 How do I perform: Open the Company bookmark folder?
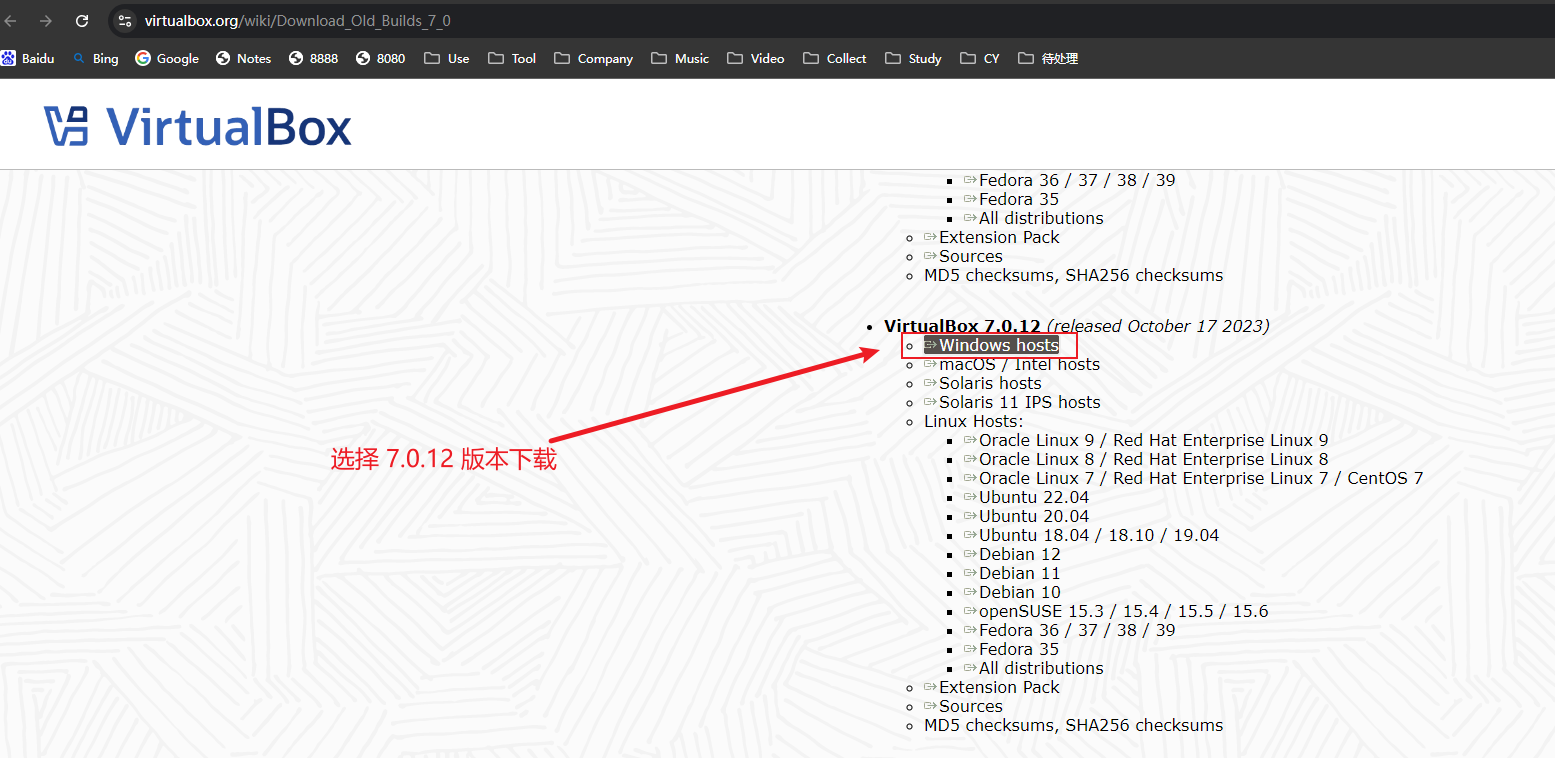[x=593, y=58]
